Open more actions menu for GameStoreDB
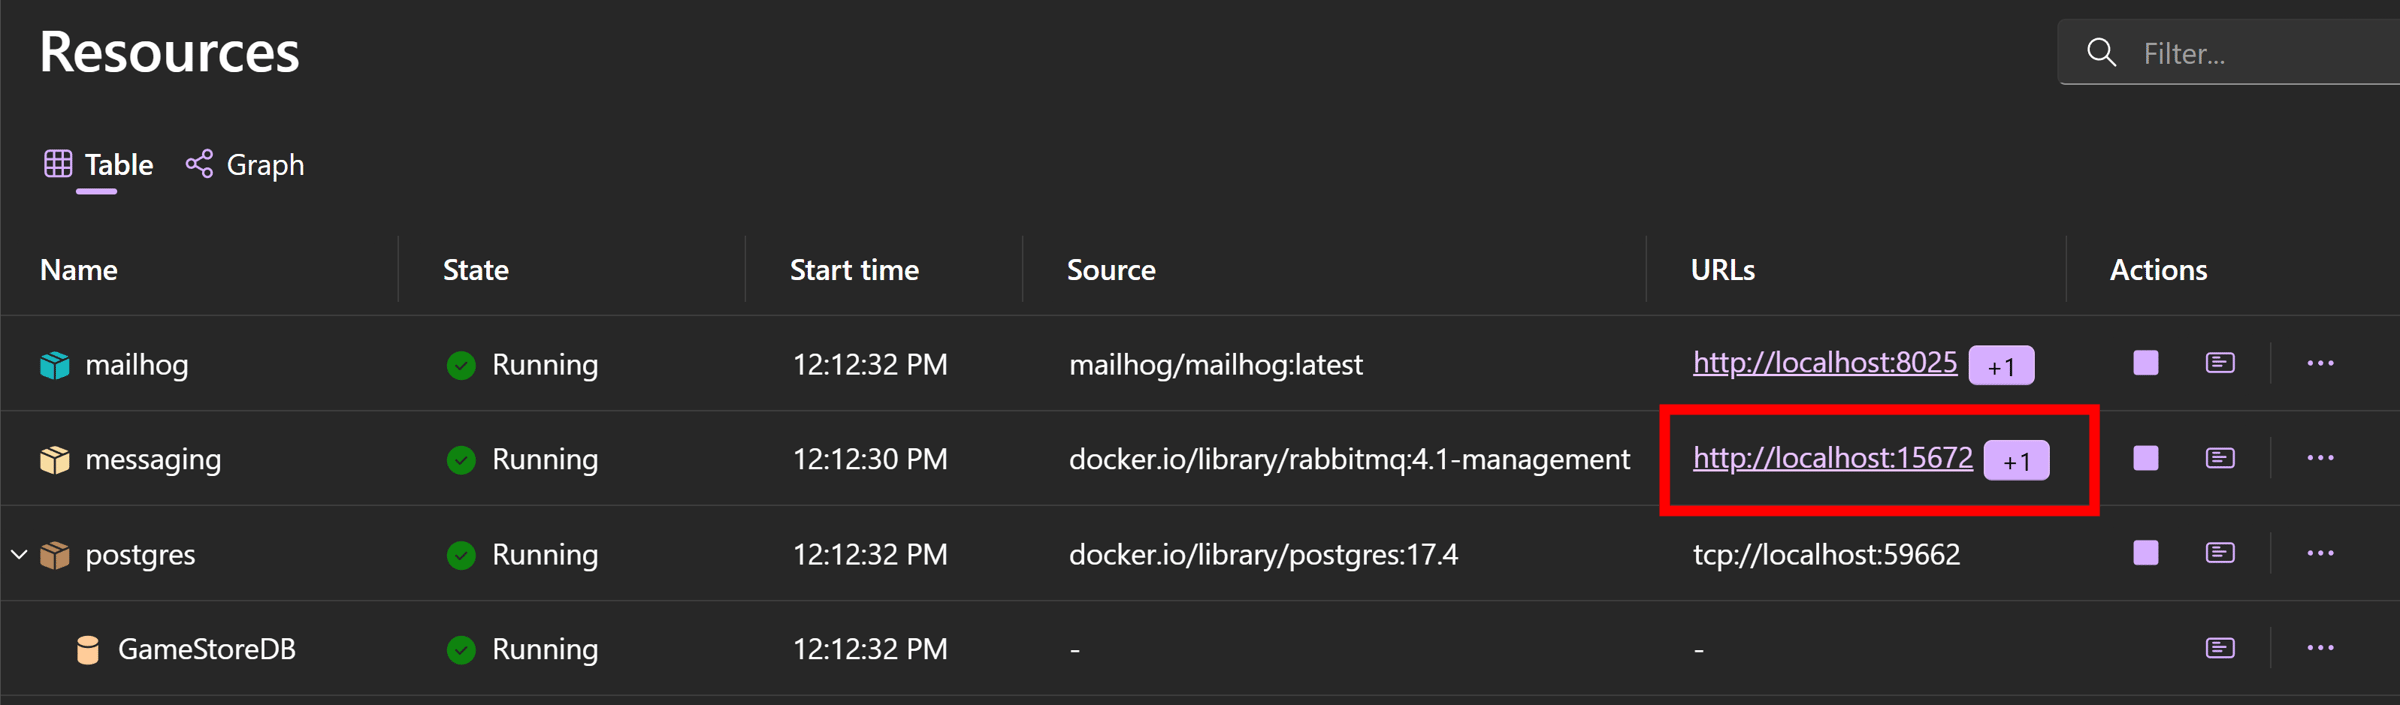 coord(2320,648)
